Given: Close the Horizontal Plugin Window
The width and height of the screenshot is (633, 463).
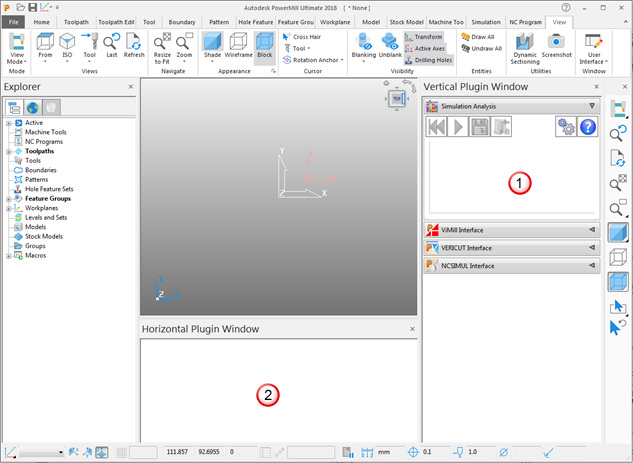Looking at the screenshot, I should tap(412, 329).
